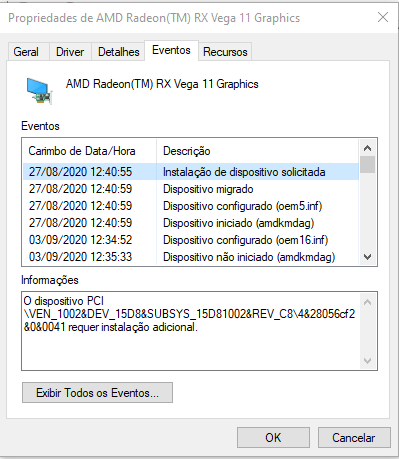Select 'Dispositivo configurado (oem16.inf)' event
The image size is (399, 459).
[x=191, y=240]
